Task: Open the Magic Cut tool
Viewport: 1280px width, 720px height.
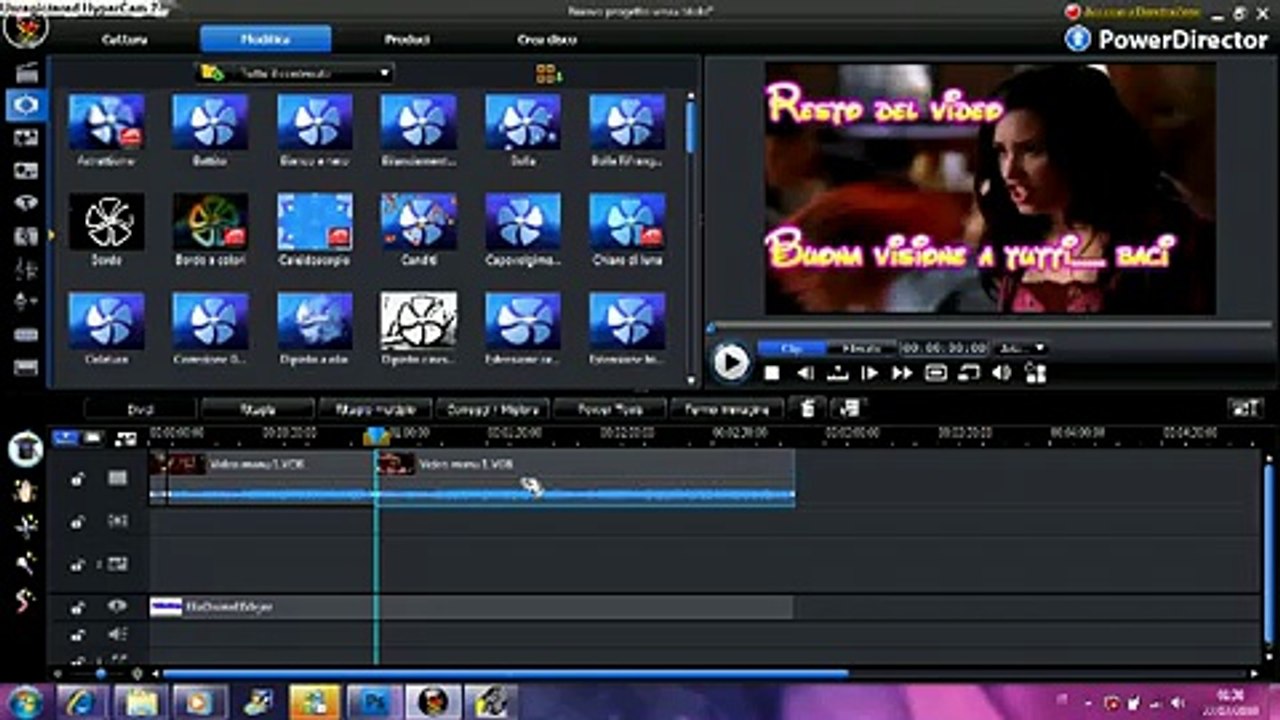Action: coord(25,563)
